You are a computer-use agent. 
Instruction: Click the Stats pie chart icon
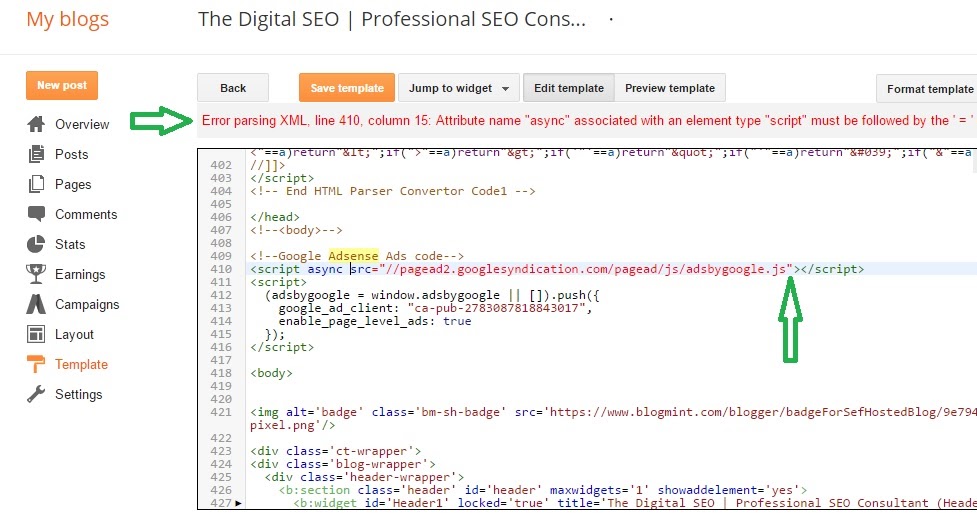pyautogui.click(x=36, y=244)
